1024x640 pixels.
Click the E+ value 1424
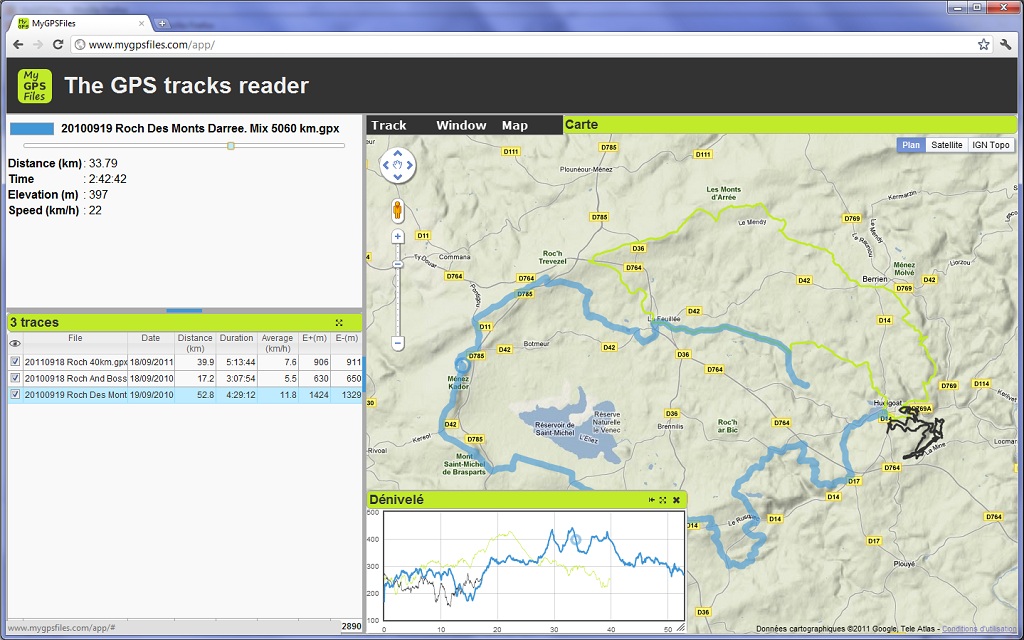click(x=317, y=394)
